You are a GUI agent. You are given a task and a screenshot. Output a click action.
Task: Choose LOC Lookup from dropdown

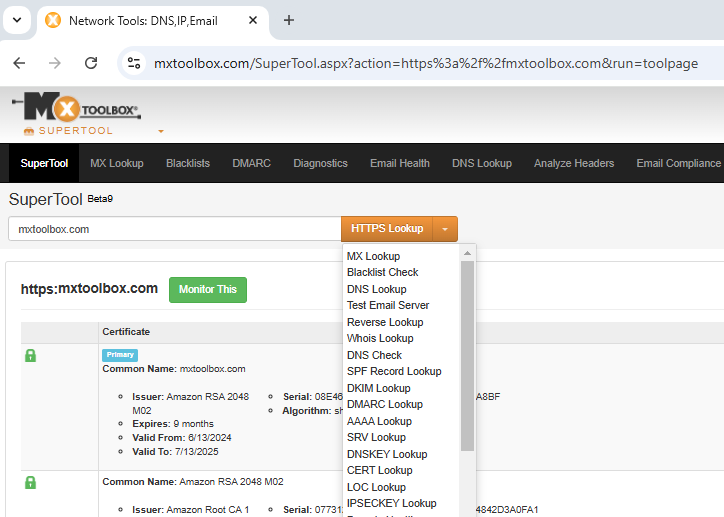coord(376,487)
